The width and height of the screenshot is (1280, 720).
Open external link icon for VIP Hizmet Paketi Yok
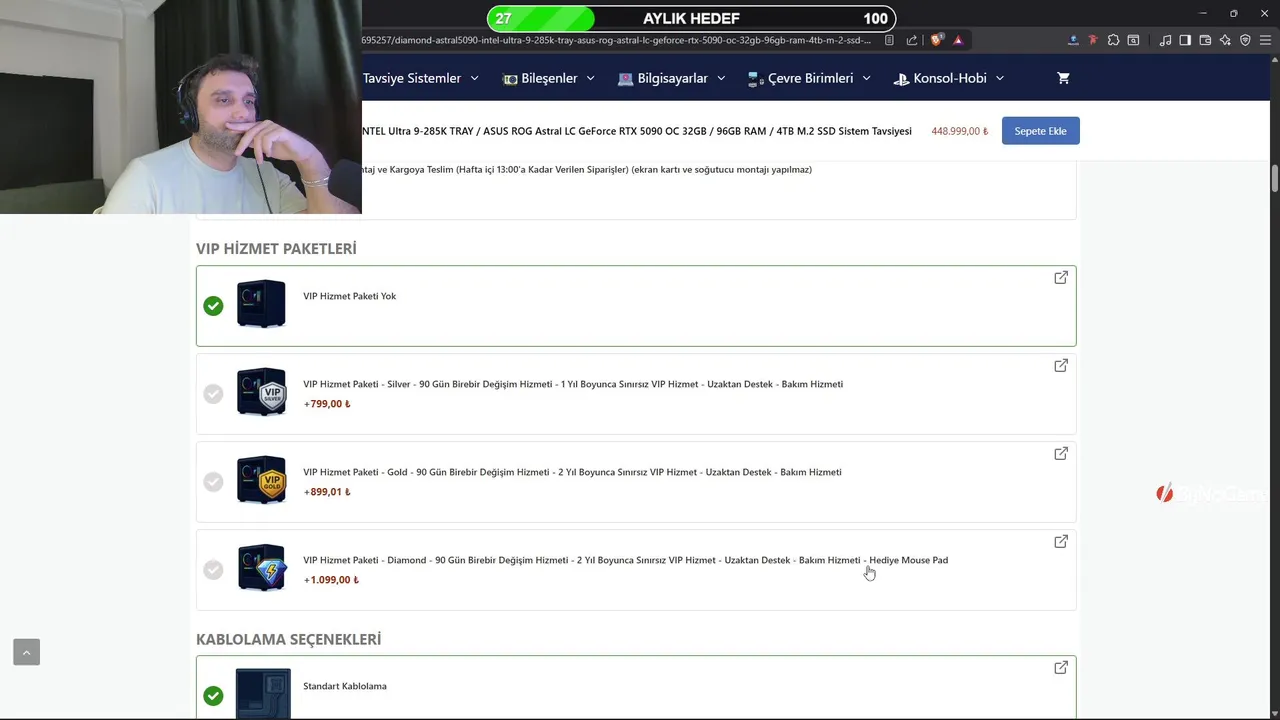[1061, 277]
